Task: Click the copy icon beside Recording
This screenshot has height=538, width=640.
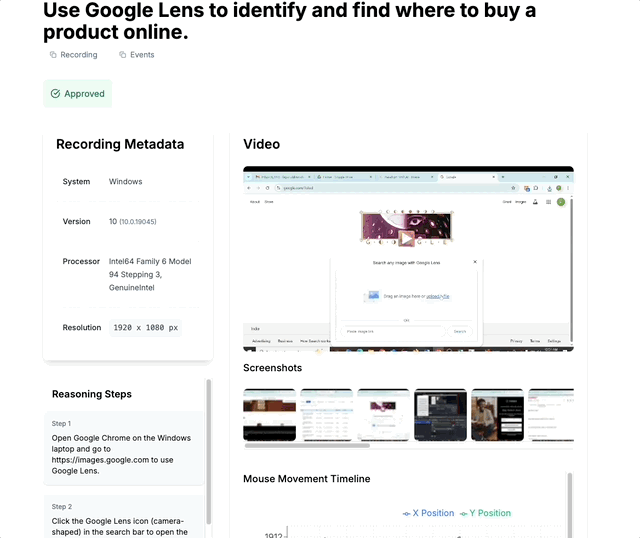Action: (53, 55)
